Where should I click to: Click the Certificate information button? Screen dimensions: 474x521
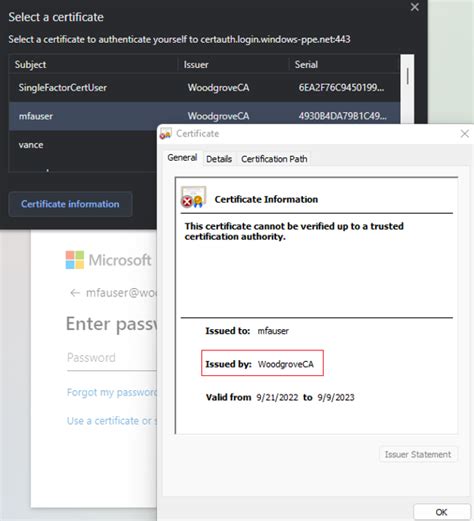[x=70, y=204]
